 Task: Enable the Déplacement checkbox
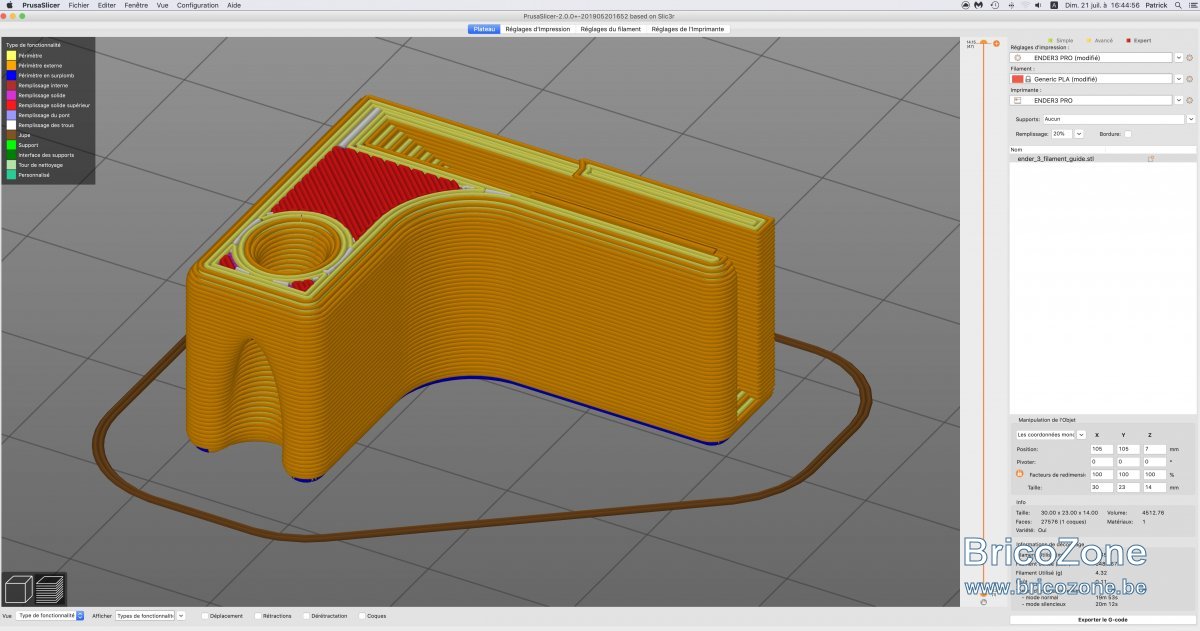click(x=205, y=616)
